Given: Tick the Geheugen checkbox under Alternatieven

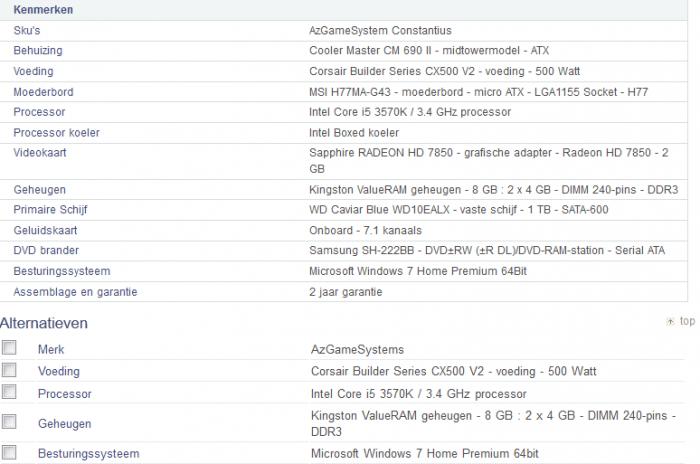Looking at the screenshot, I should [9, 422].
